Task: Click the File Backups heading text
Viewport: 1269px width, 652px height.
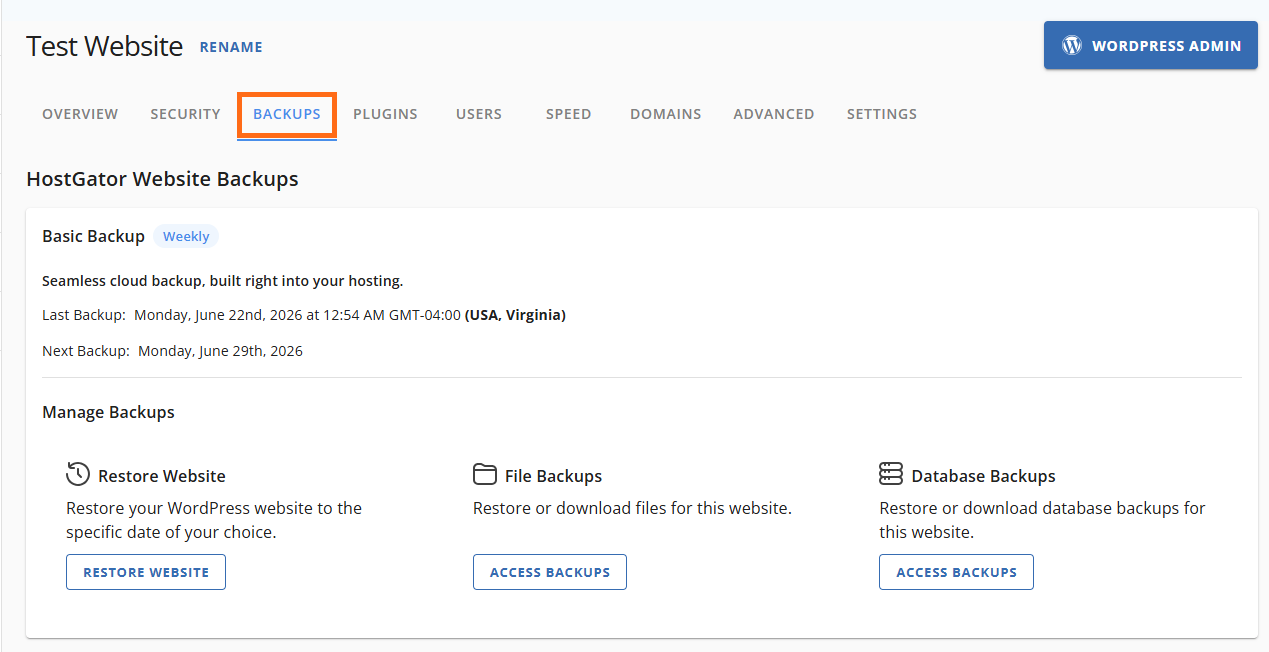Action: 553,476
